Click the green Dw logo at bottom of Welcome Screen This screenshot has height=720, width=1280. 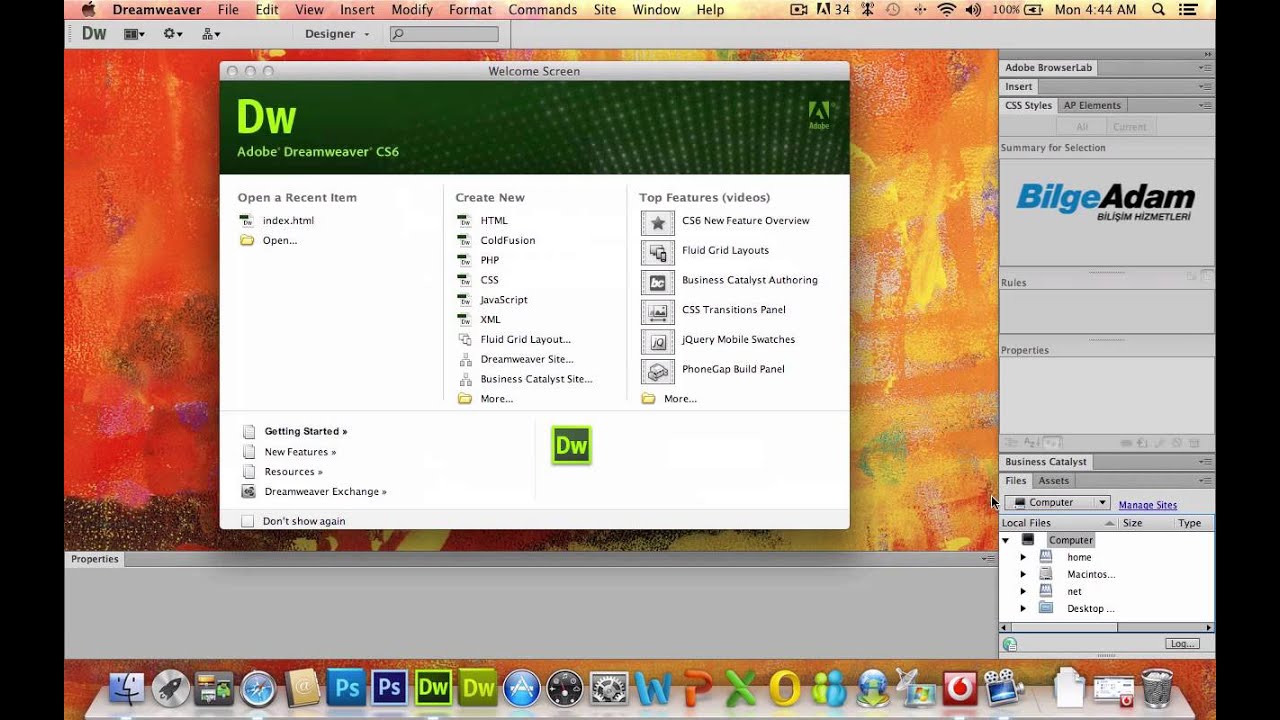(571, 445)
